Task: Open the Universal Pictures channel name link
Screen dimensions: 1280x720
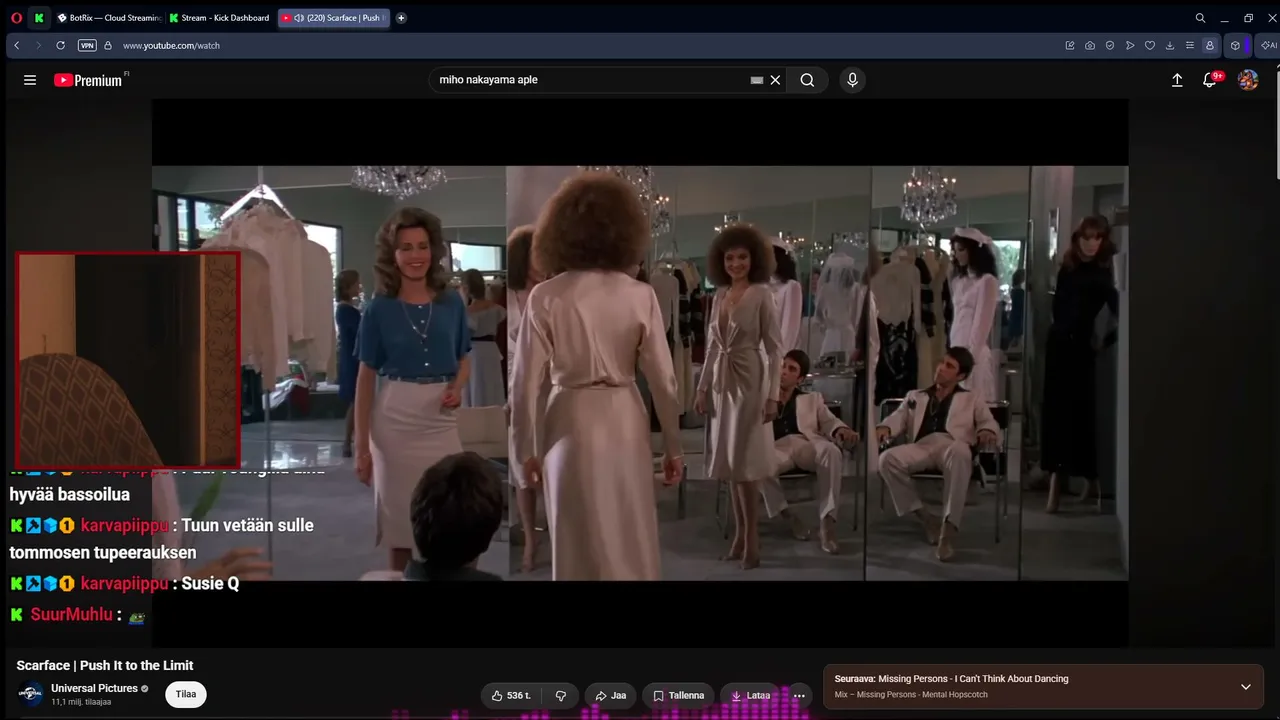Action: [x=94, y=688]
